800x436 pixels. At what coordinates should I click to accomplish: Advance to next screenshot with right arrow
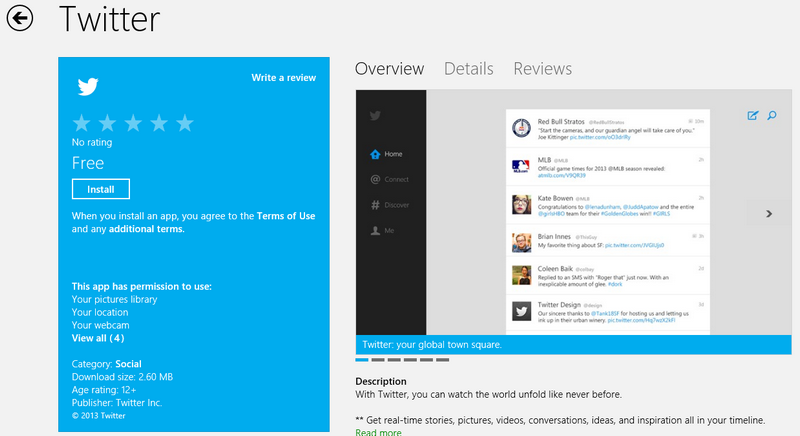769,213
